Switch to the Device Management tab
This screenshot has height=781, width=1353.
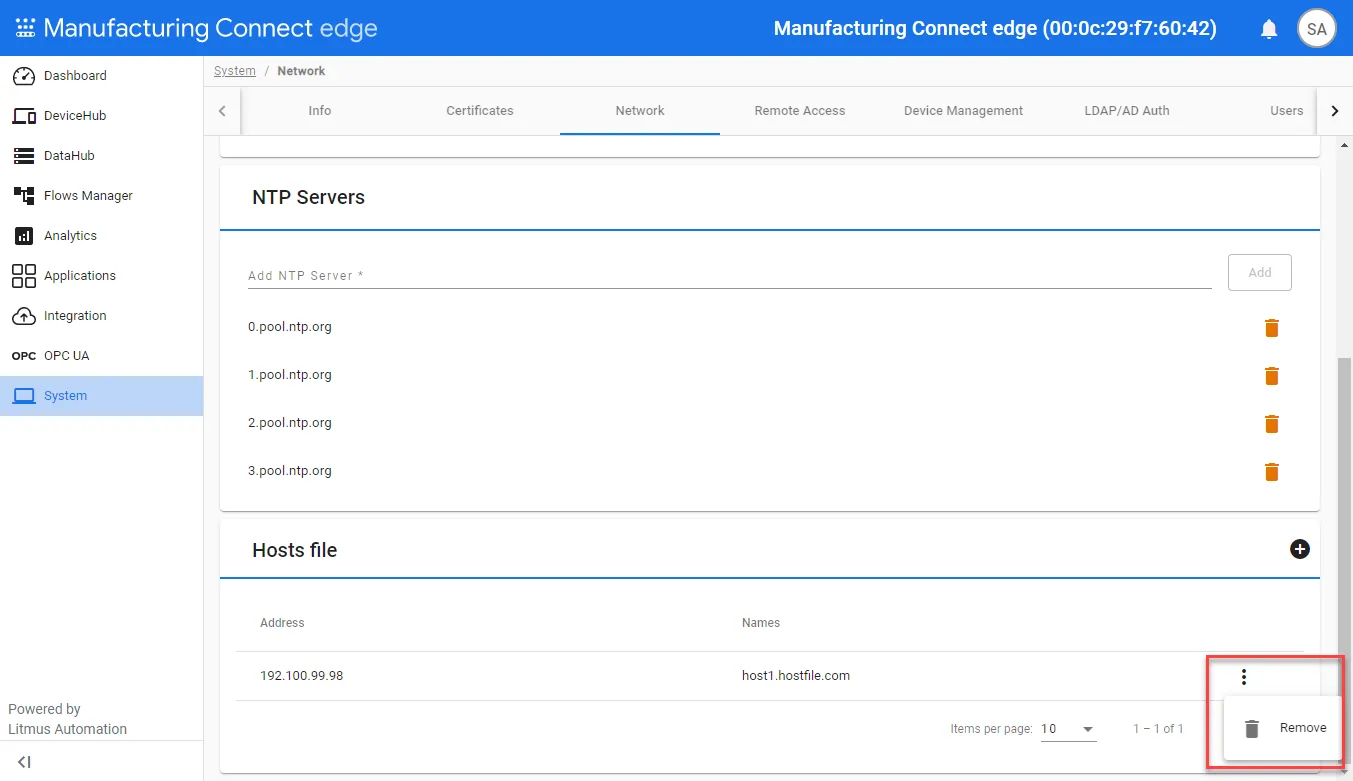point(963,111)
